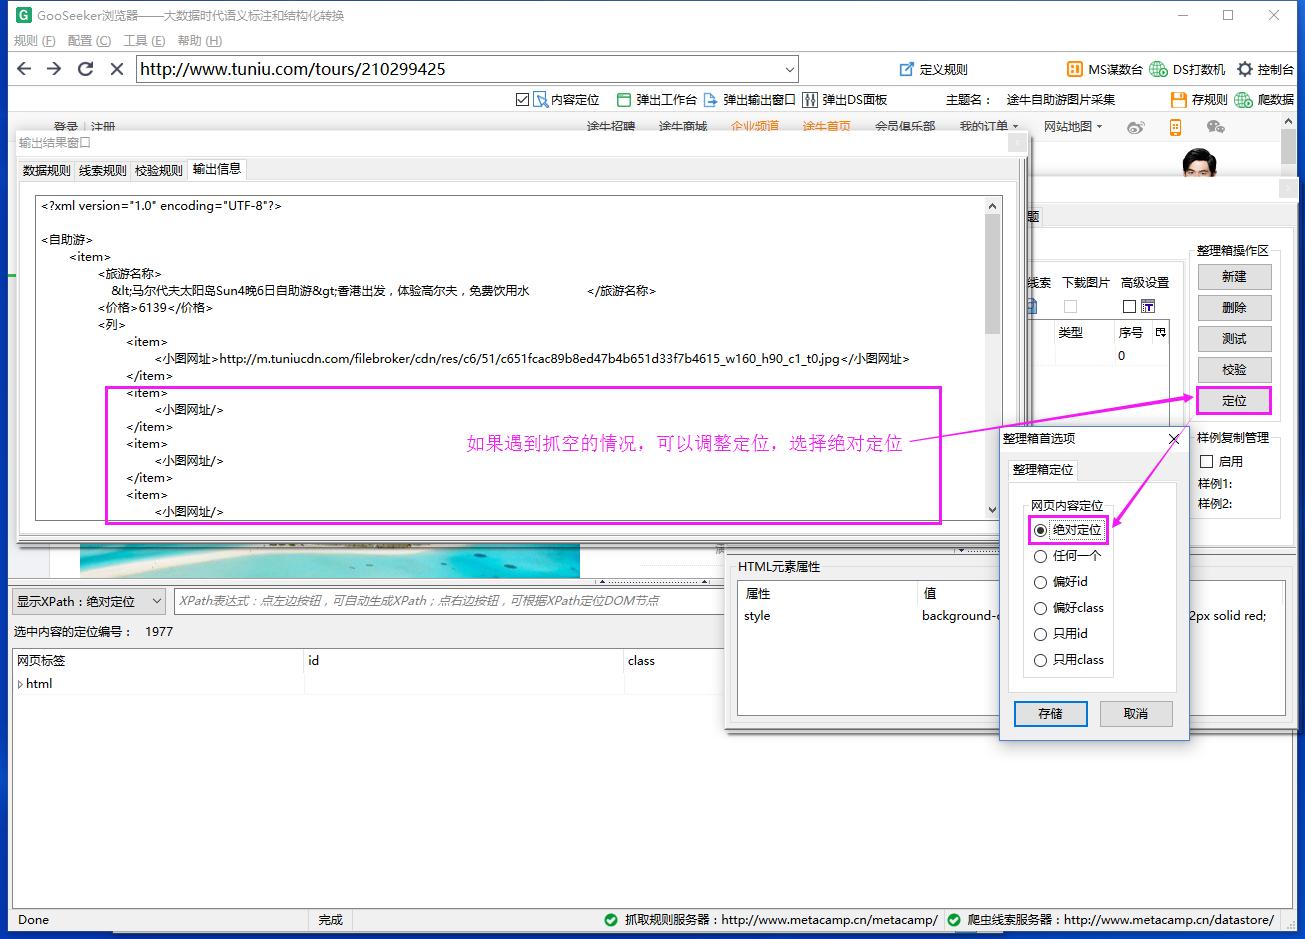Open the 帮助 menu
The image size is (1305, 939).
point(199,41)
